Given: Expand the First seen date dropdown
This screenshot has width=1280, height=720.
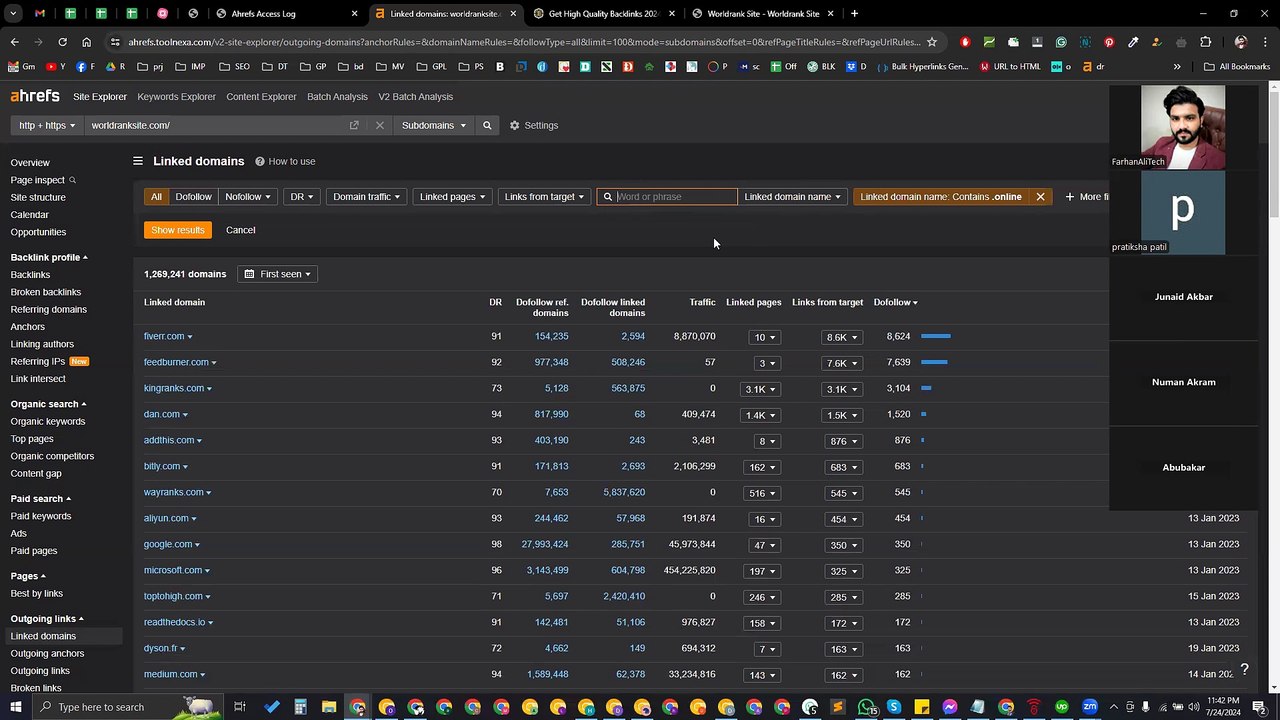Looking at the screenshot, I should coord(277,274).
